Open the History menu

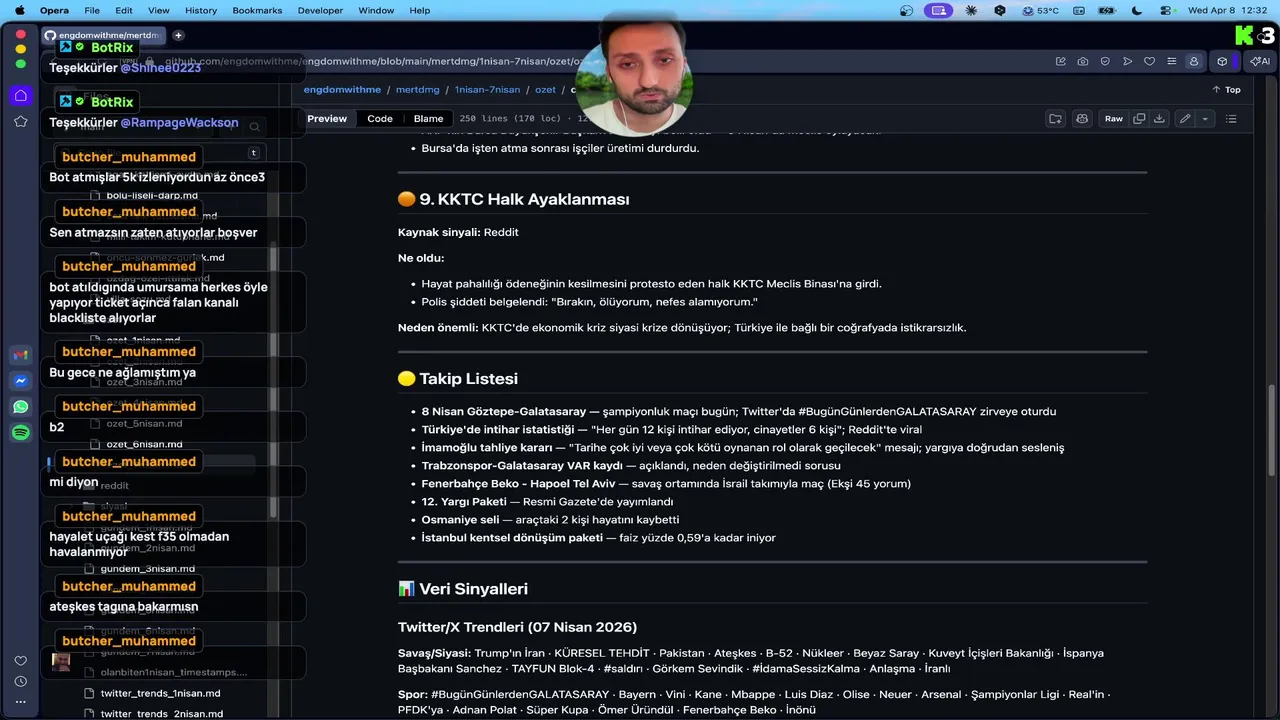click(x=201, y=10)
